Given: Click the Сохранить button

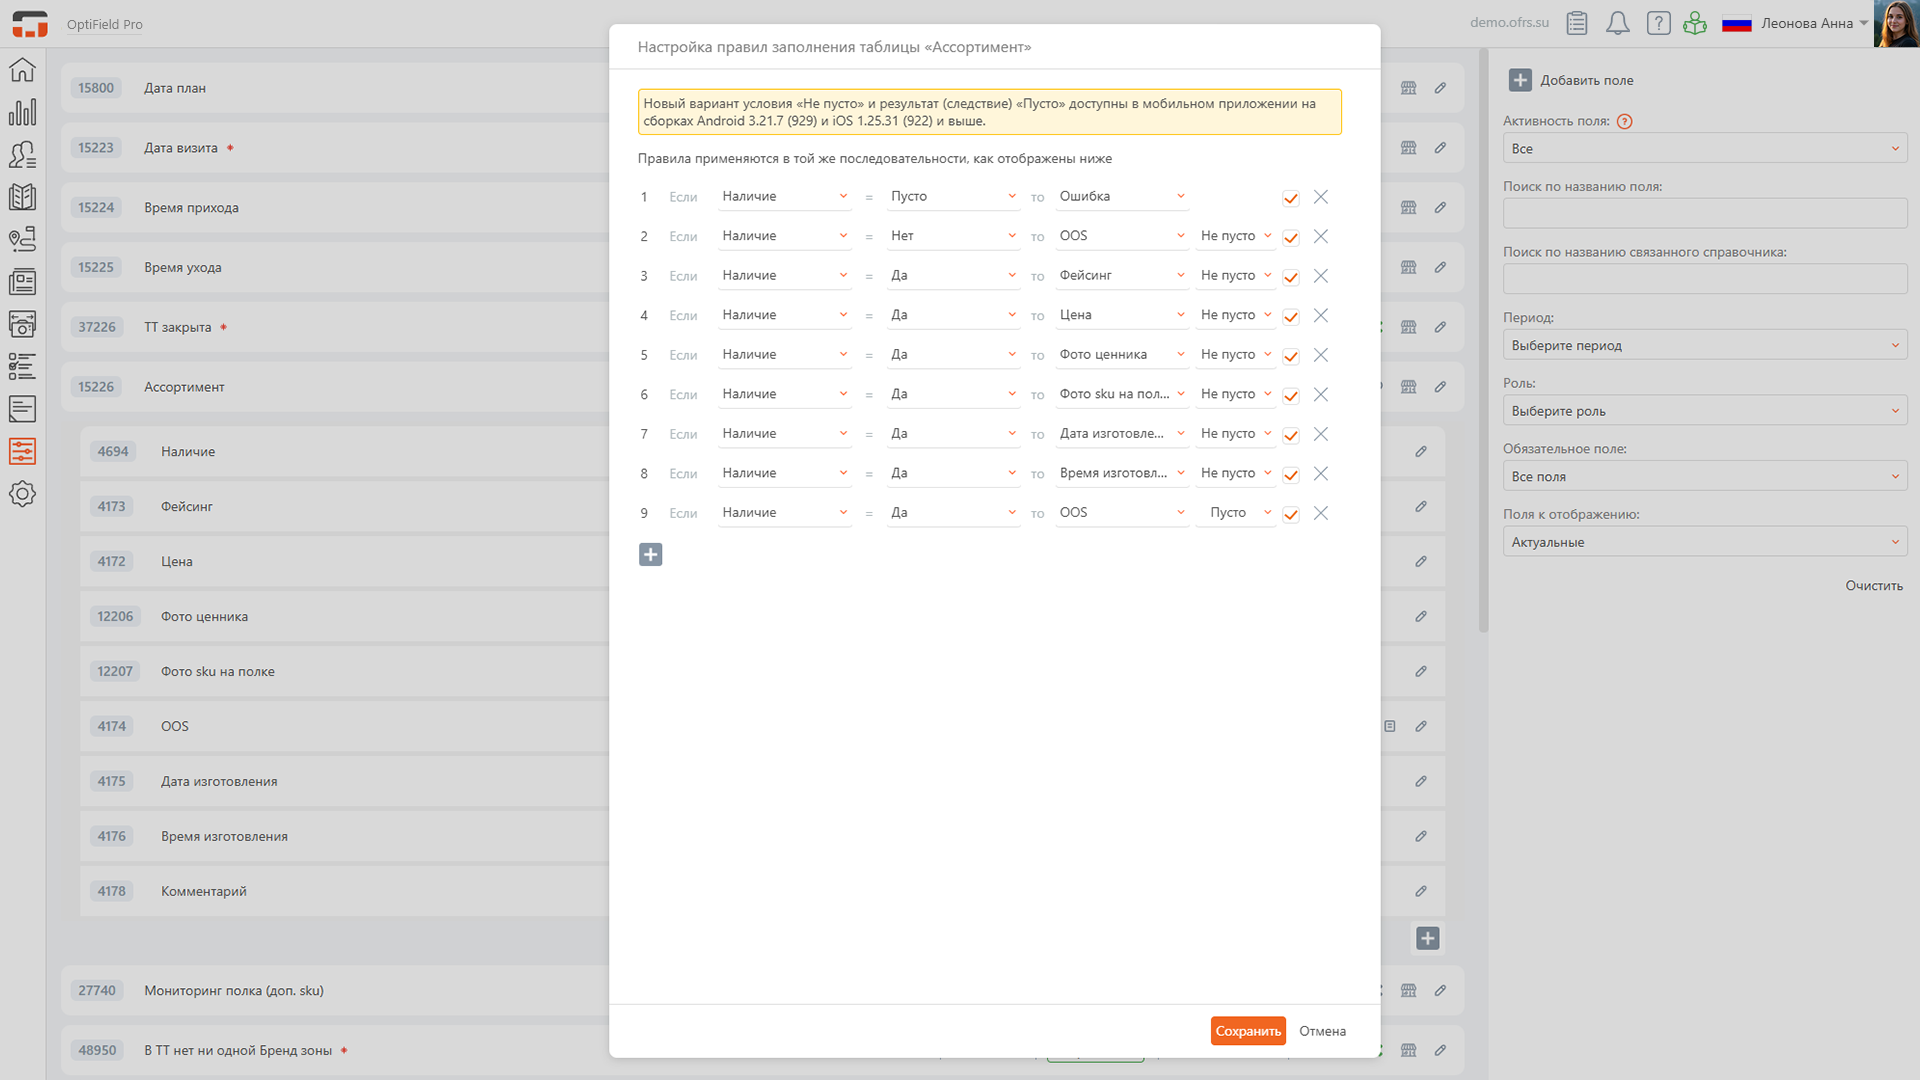Looking at the screenshot, I should (x=1247, y=1031).
